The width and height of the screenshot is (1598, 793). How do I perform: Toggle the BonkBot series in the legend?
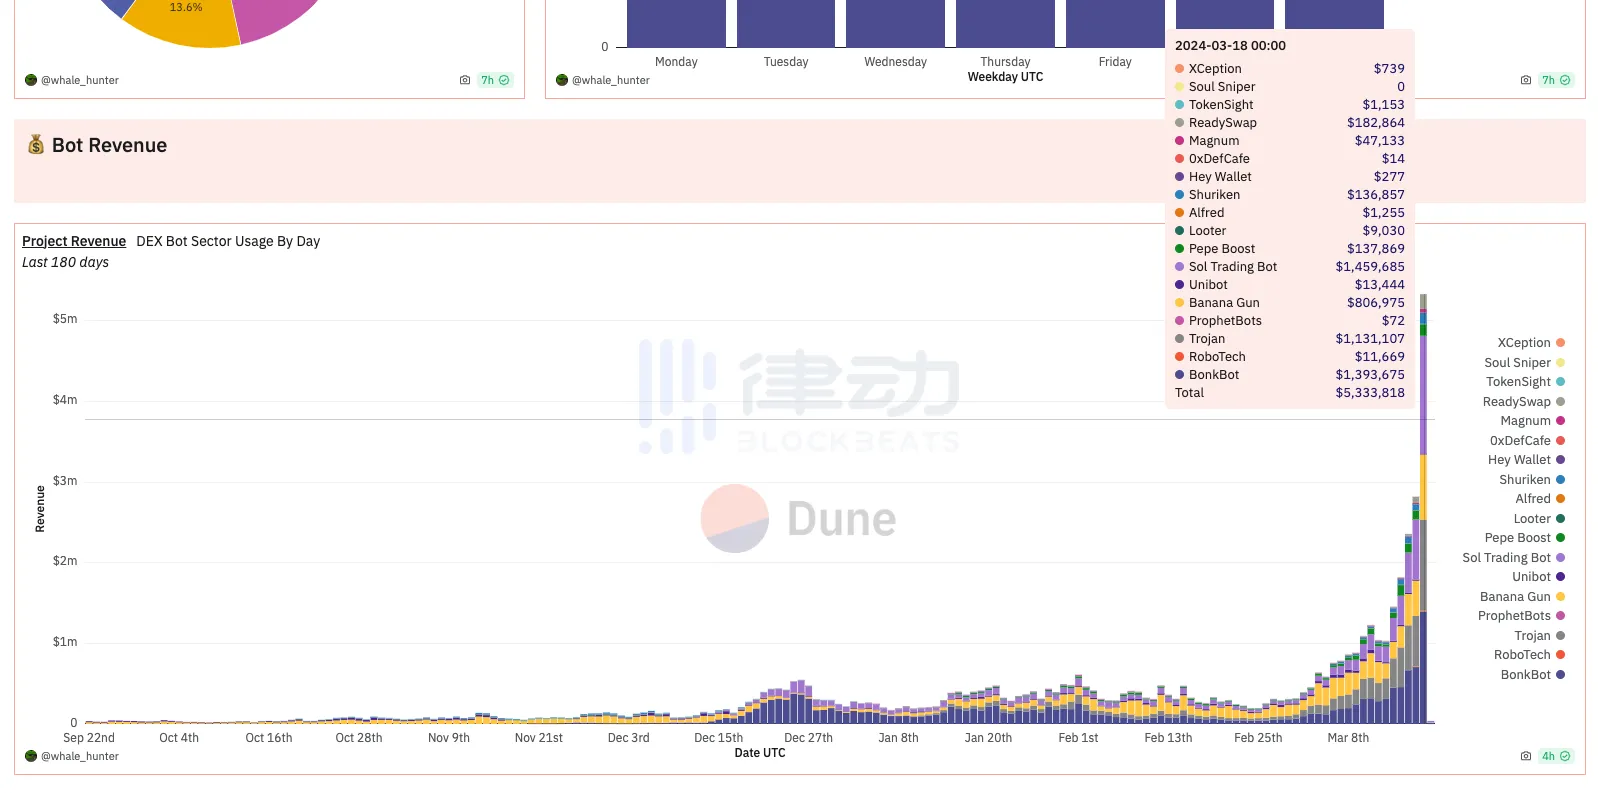coord(1525,675)
